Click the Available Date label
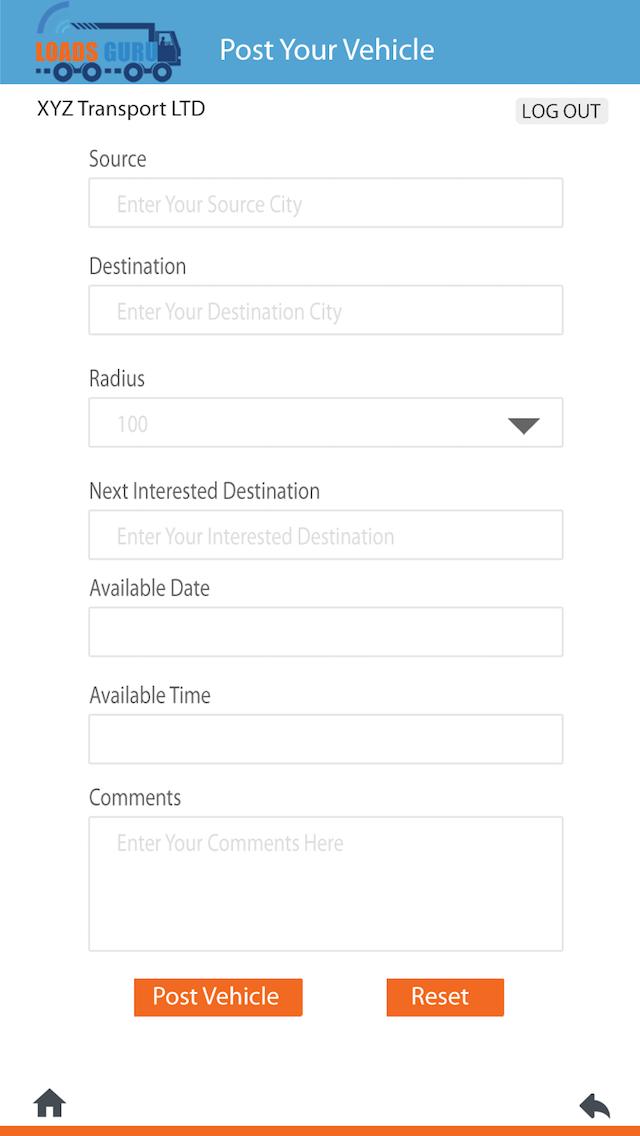Viewport: 640px width, 1136px height. (149, 588)
